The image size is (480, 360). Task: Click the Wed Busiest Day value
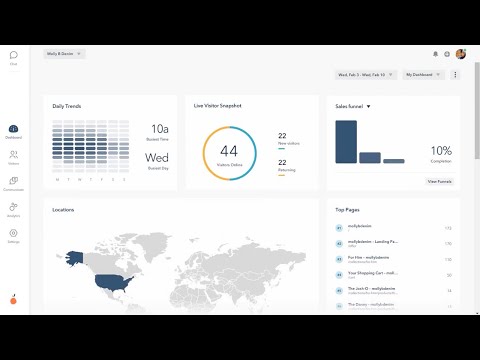157,157
